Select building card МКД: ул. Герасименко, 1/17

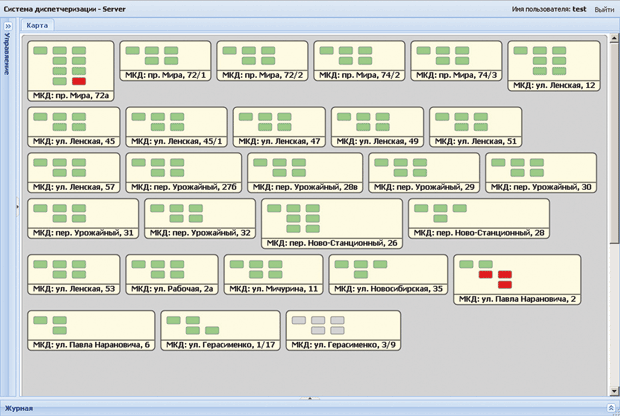220,331
